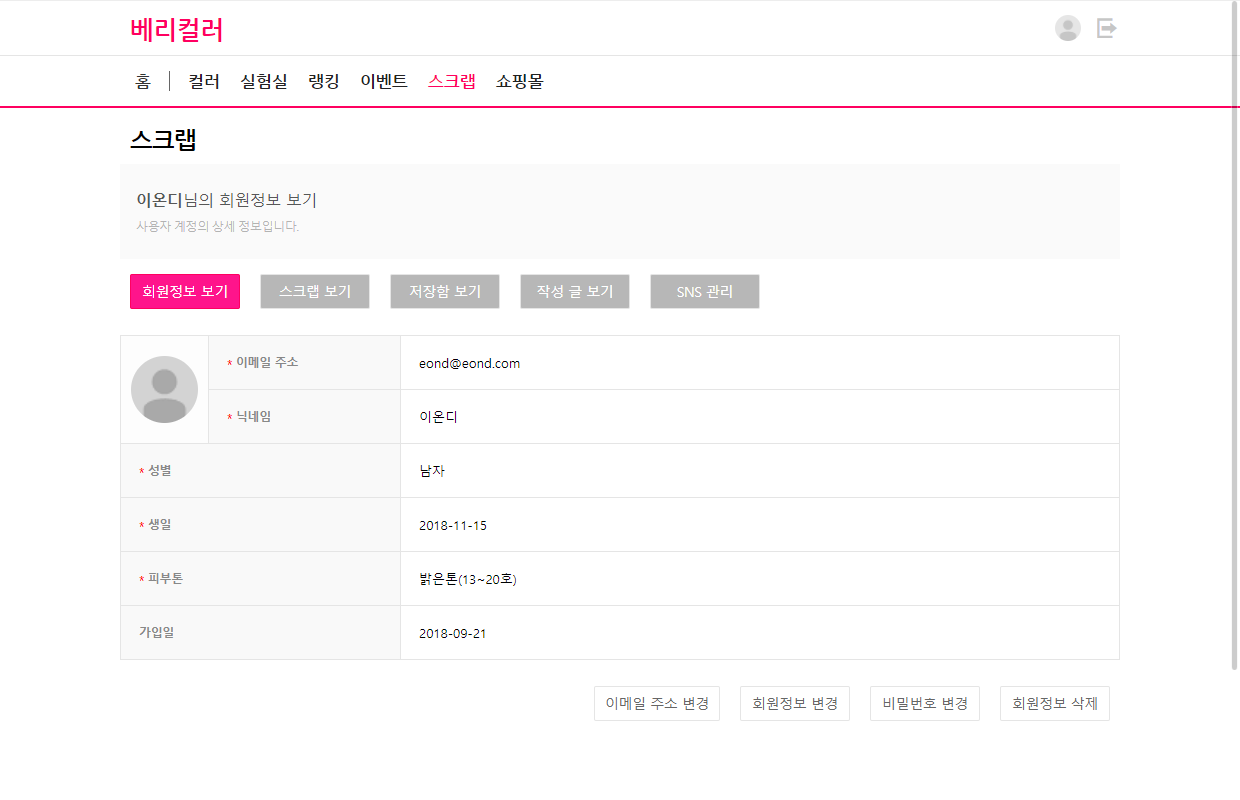The height and width of the screenshot is (800, 1240).
Task: Click the 베리컬러 logo
Action: pyautogui.click(x=176, y=30)
